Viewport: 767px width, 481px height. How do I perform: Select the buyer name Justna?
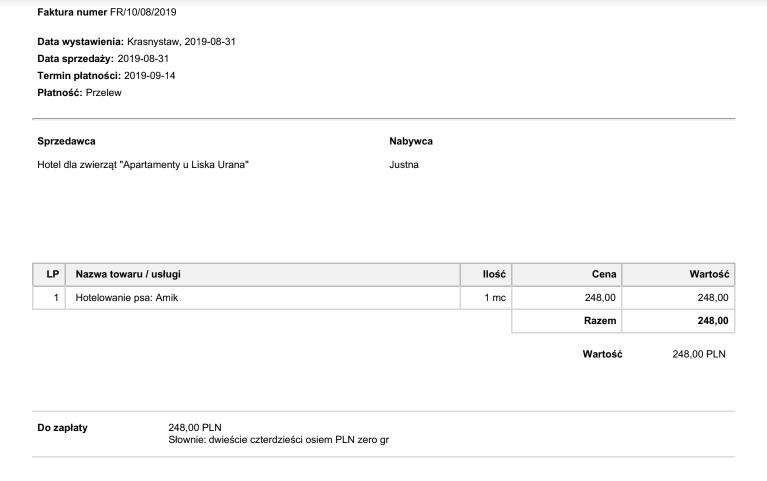click(x=404, y=165)
